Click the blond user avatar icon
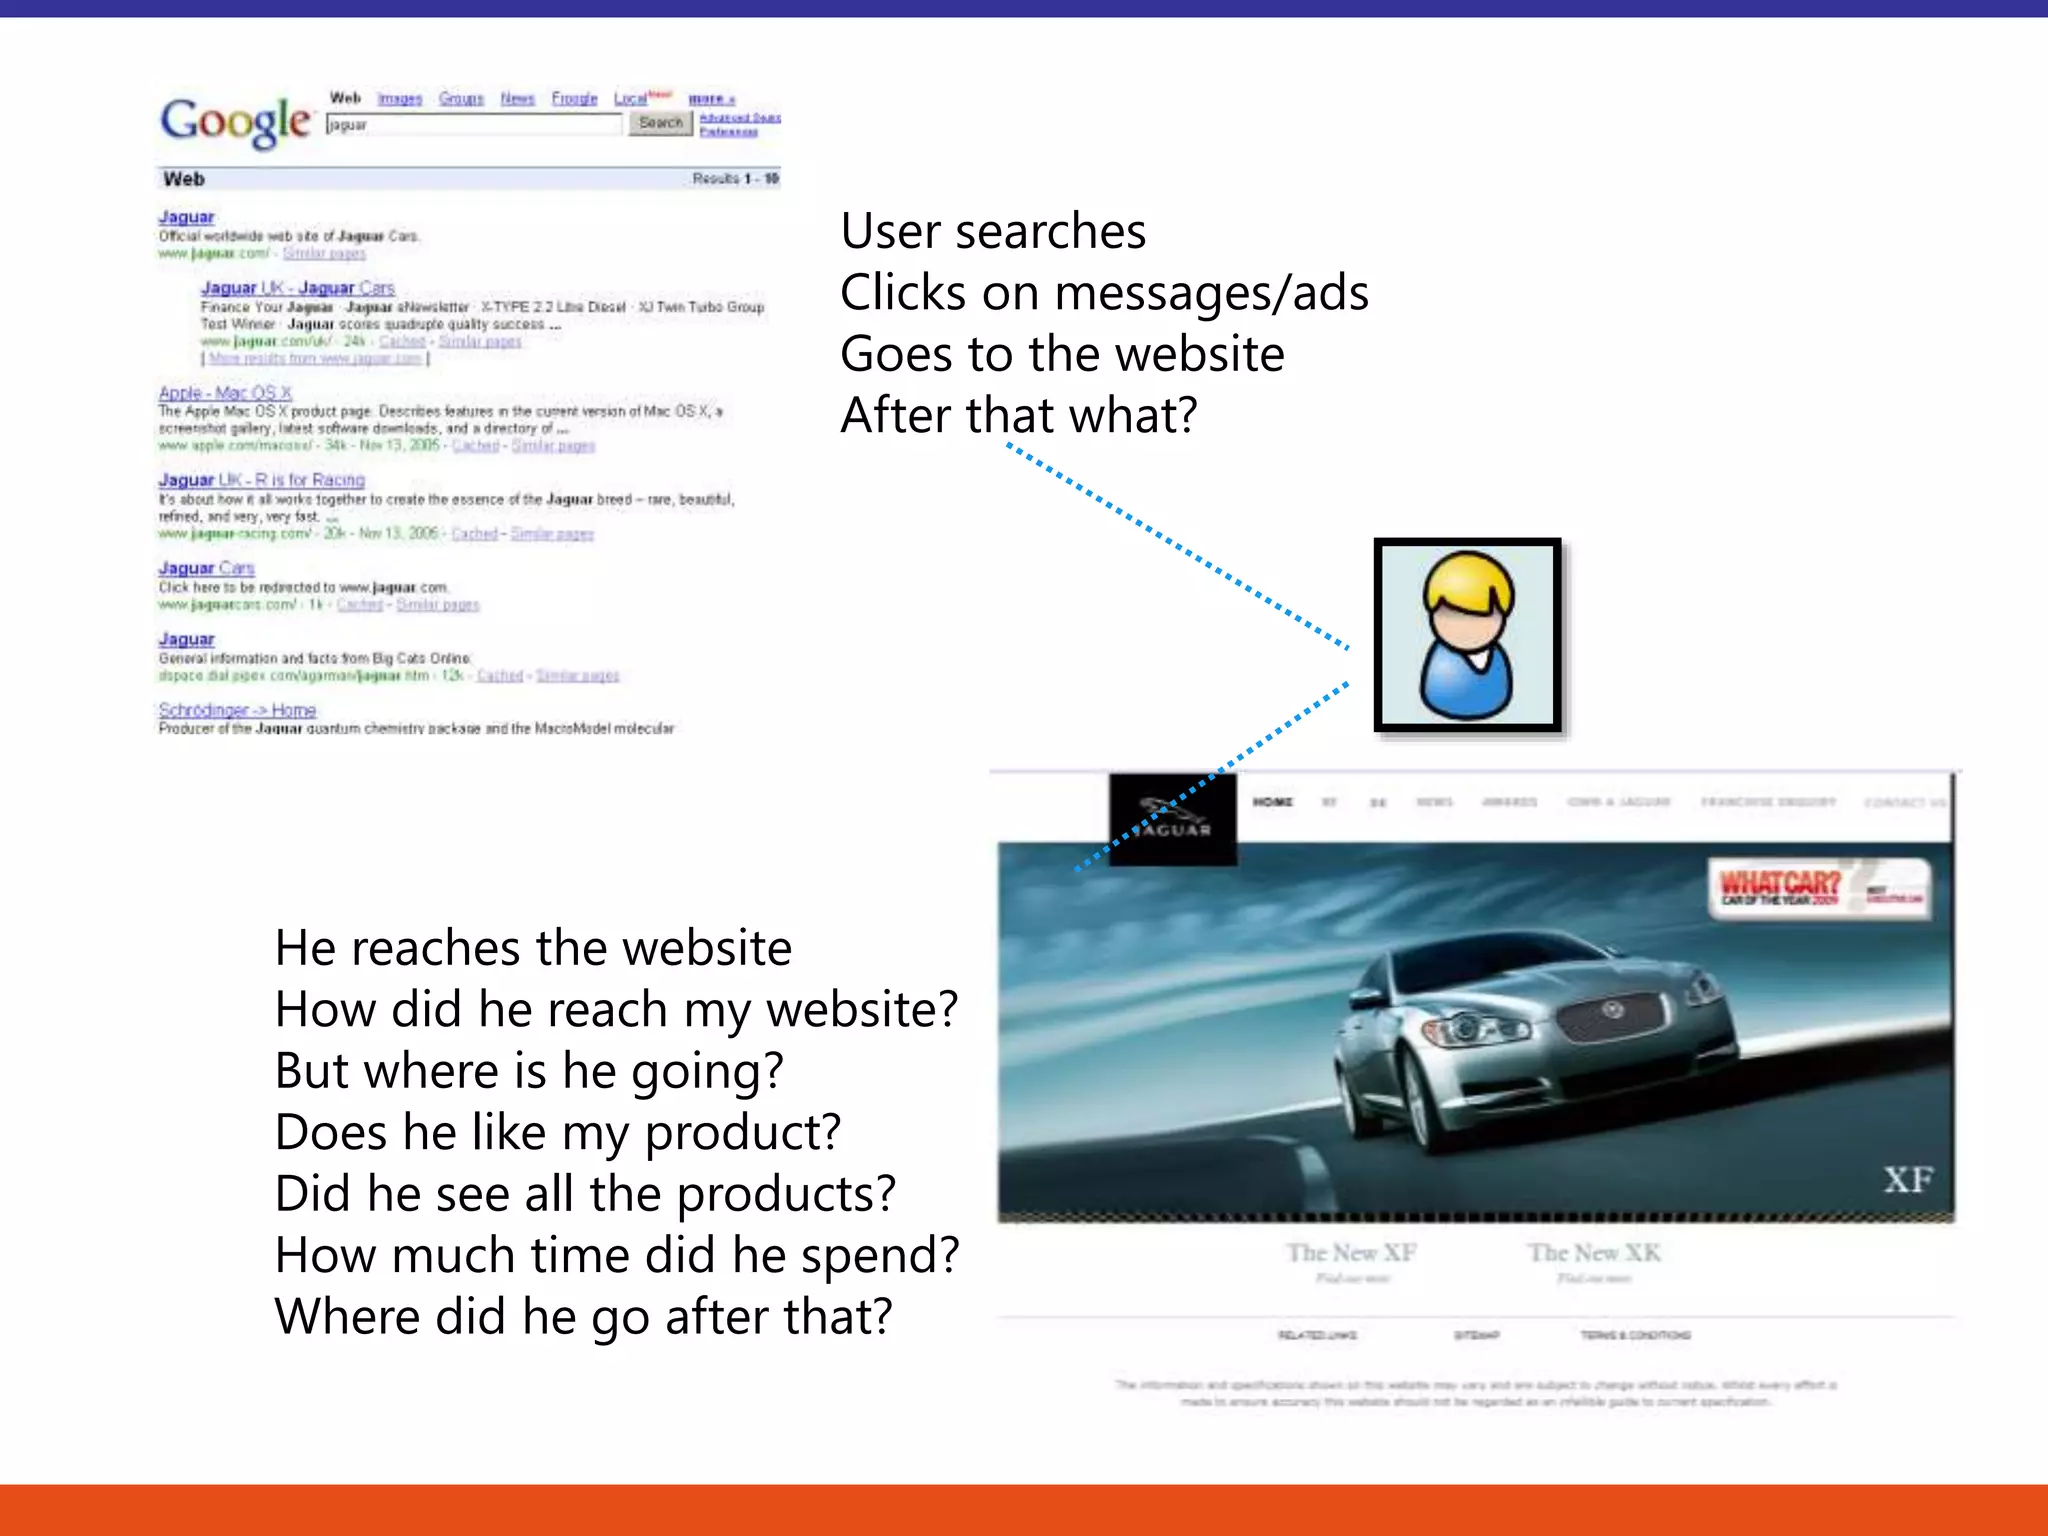Screen dimensions: 2048x1536 coord(1467,635)
